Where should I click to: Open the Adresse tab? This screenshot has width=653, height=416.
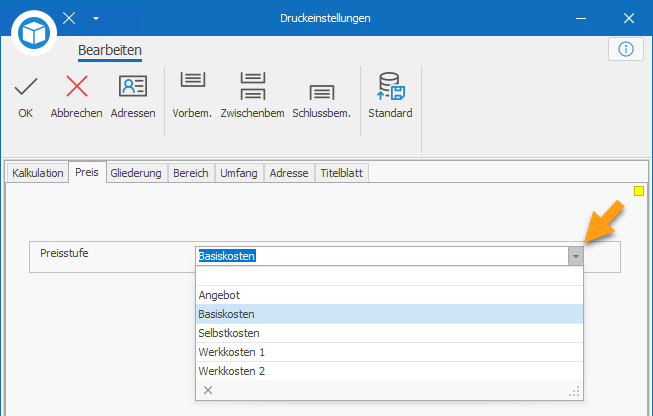(289, 173)
